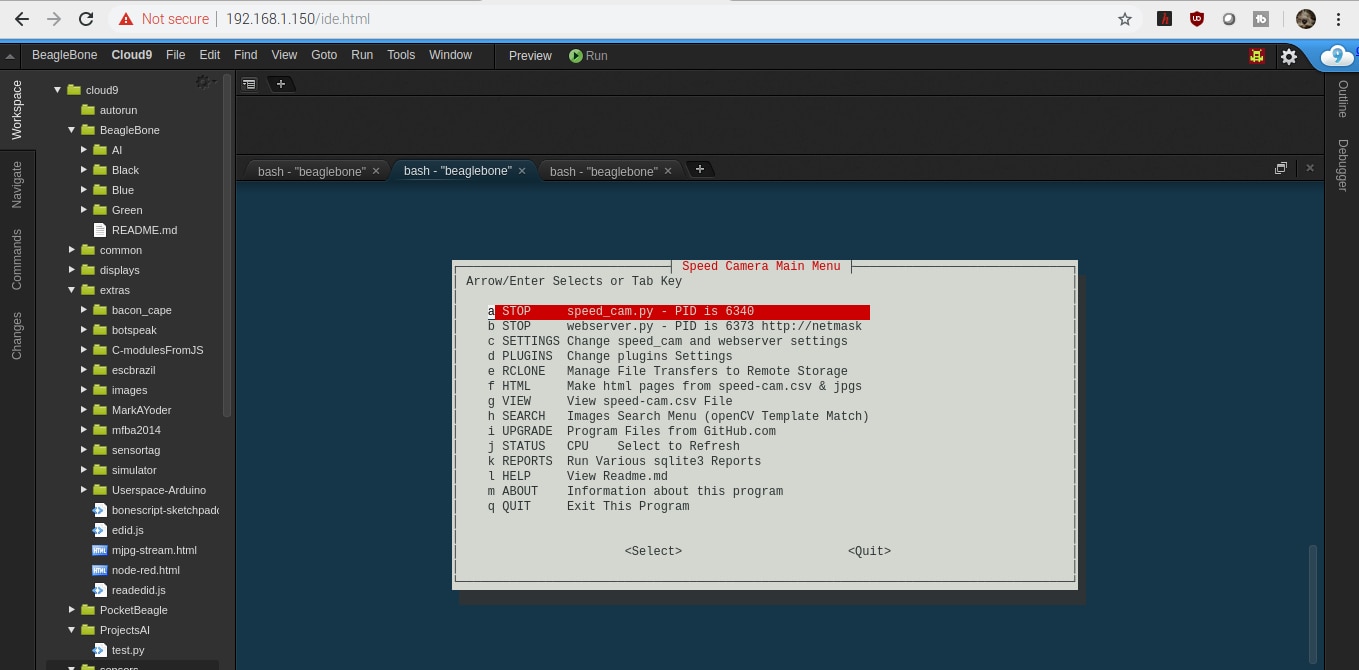Open the File menu

176,55
